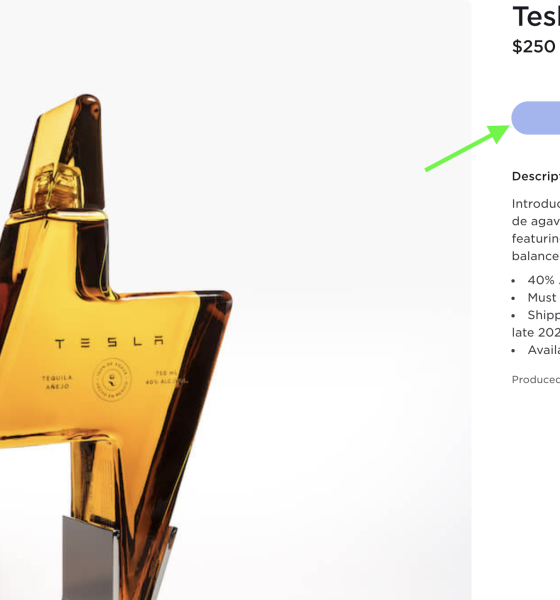
Task: Click the circular agave seal on bottle
Action: coord(112,380)
